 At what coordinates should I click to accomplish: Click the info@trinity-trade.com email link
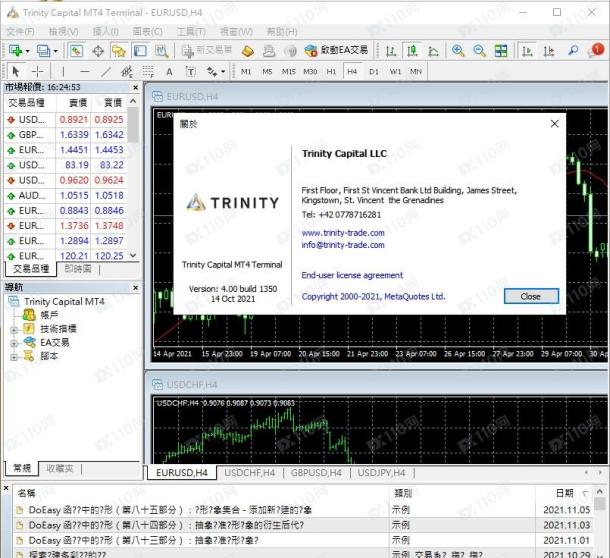[x=343, y=245]
